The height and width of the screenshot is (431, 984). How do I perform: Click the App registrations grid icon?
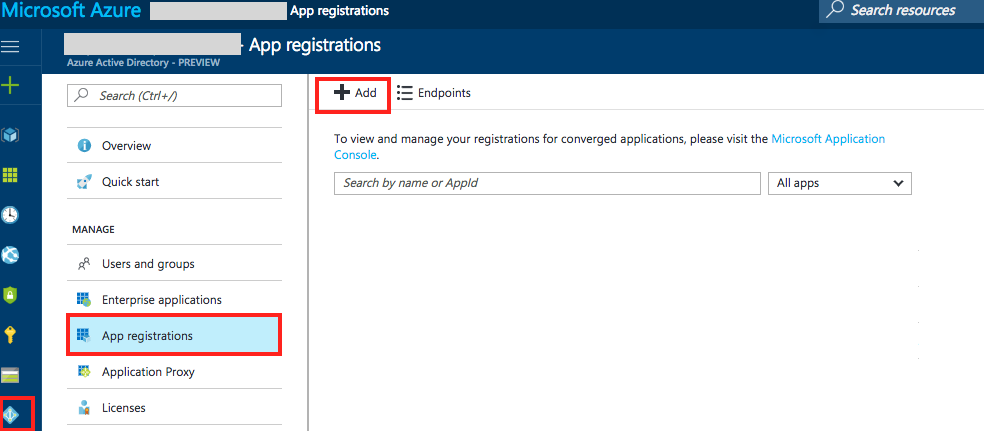pyautogui.click(x=84, y=336)
